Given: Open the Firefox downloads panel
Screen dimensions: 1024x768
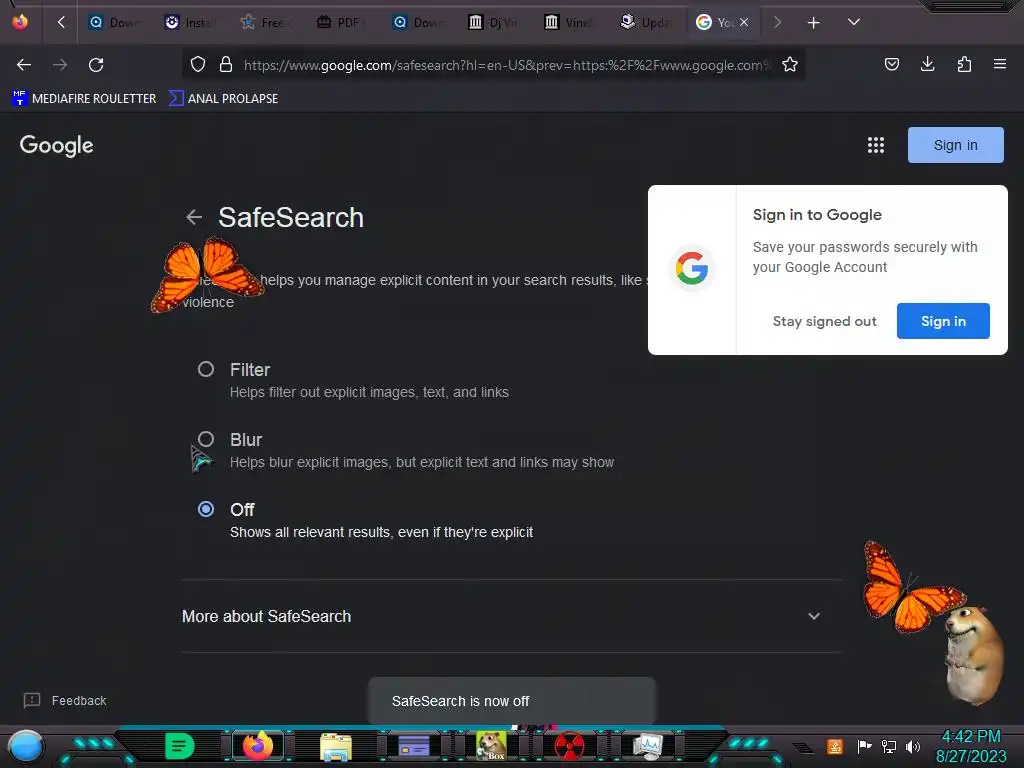Looking at the screenshot, I should tap(927, 64).
